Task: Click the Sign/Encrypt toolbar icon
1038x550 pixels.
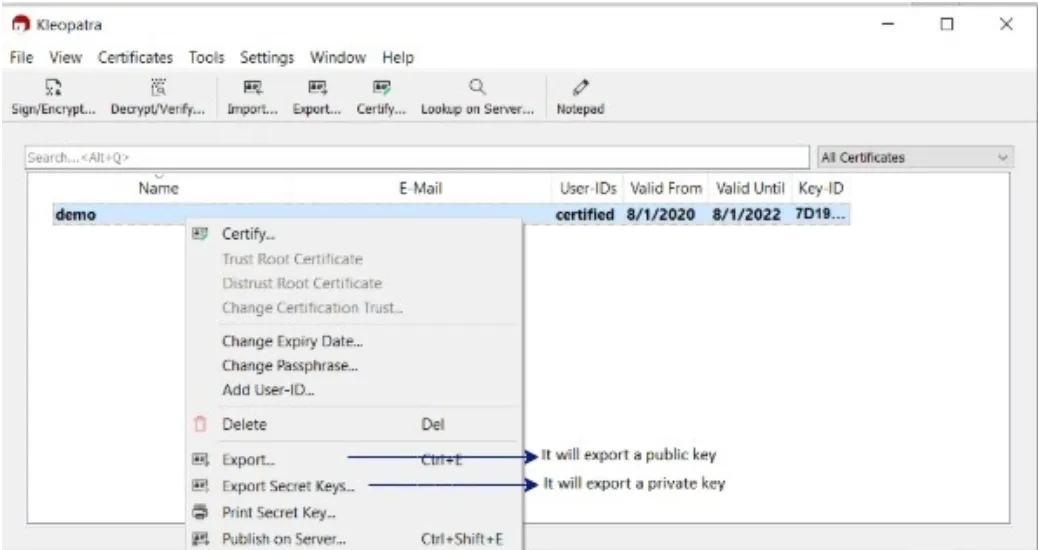Action: tap(53, 87)
